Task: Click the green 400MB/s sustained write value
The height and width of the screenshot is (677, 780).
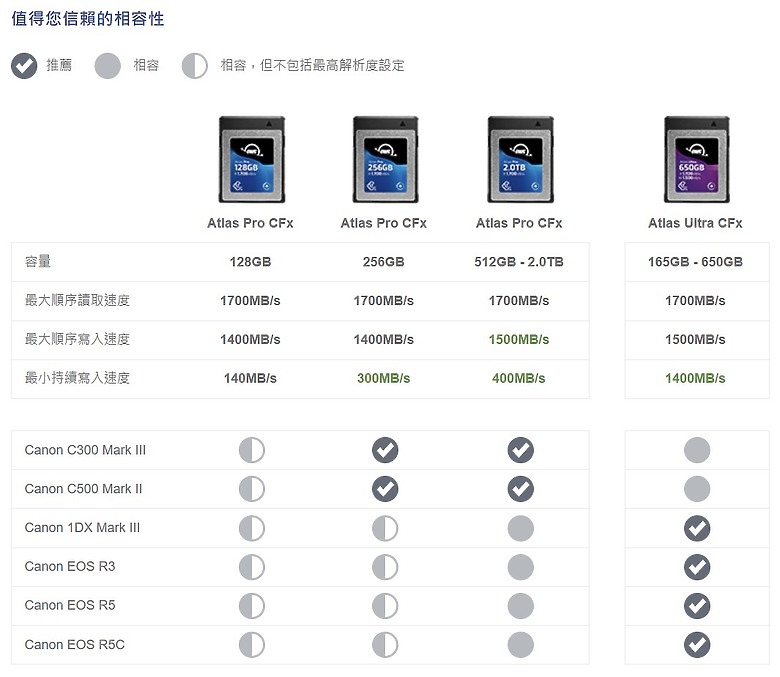Action: click(x=519, y=379)
